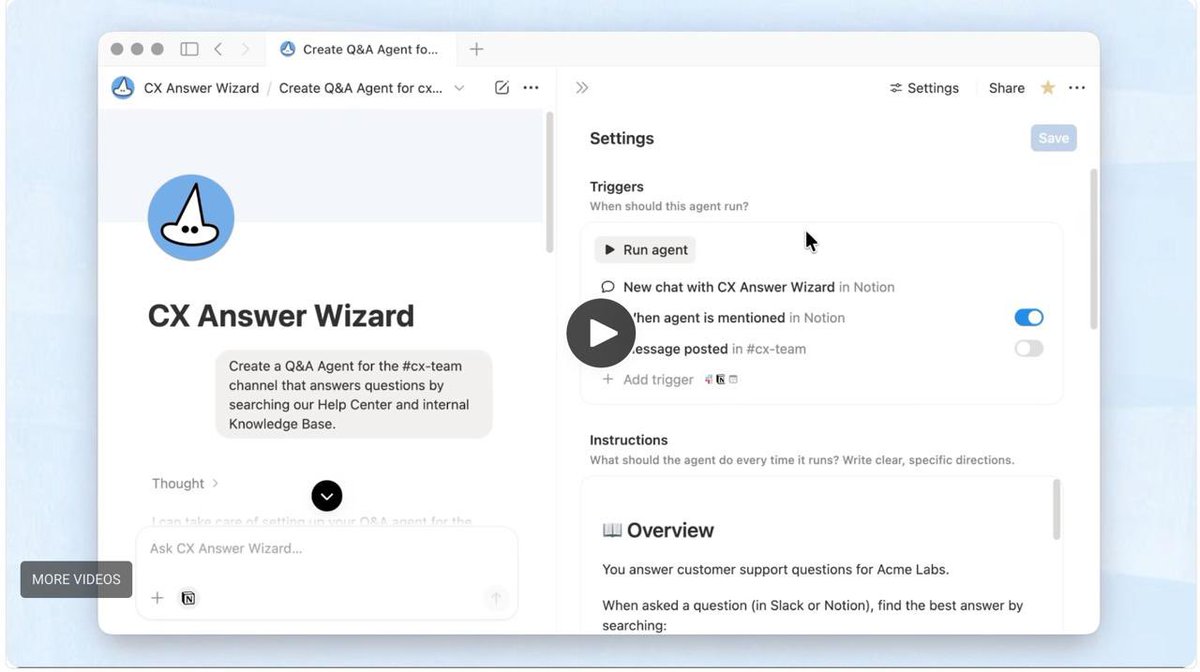Click the chat pane vertical scrollbar

[548, 182]
